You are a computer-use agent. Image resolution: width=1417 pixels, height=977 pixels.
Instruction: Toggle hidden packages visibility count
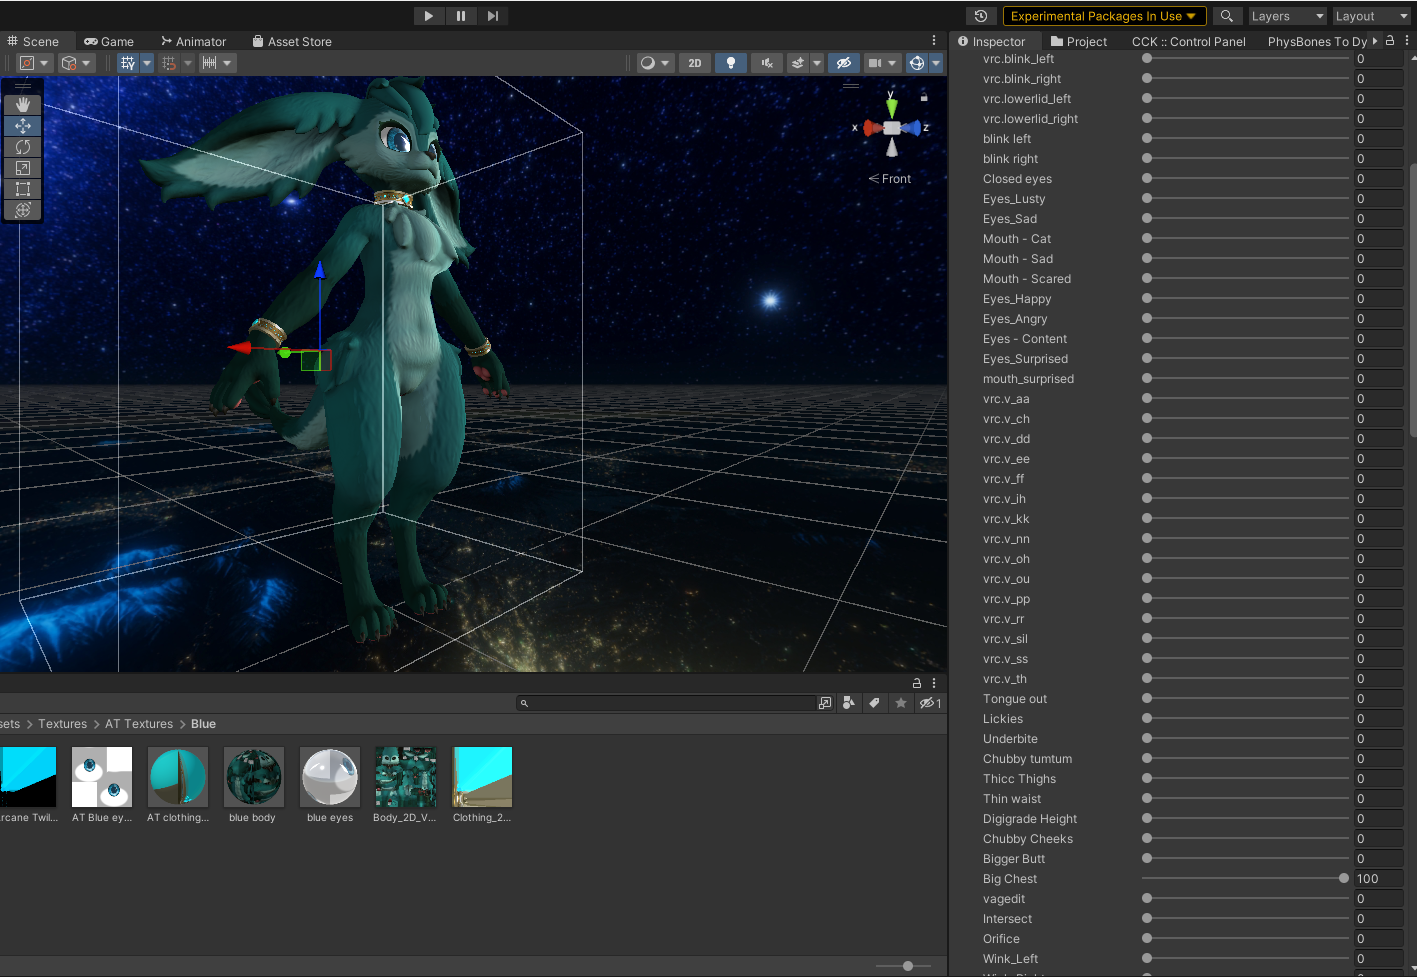click(x=931, y=703)
